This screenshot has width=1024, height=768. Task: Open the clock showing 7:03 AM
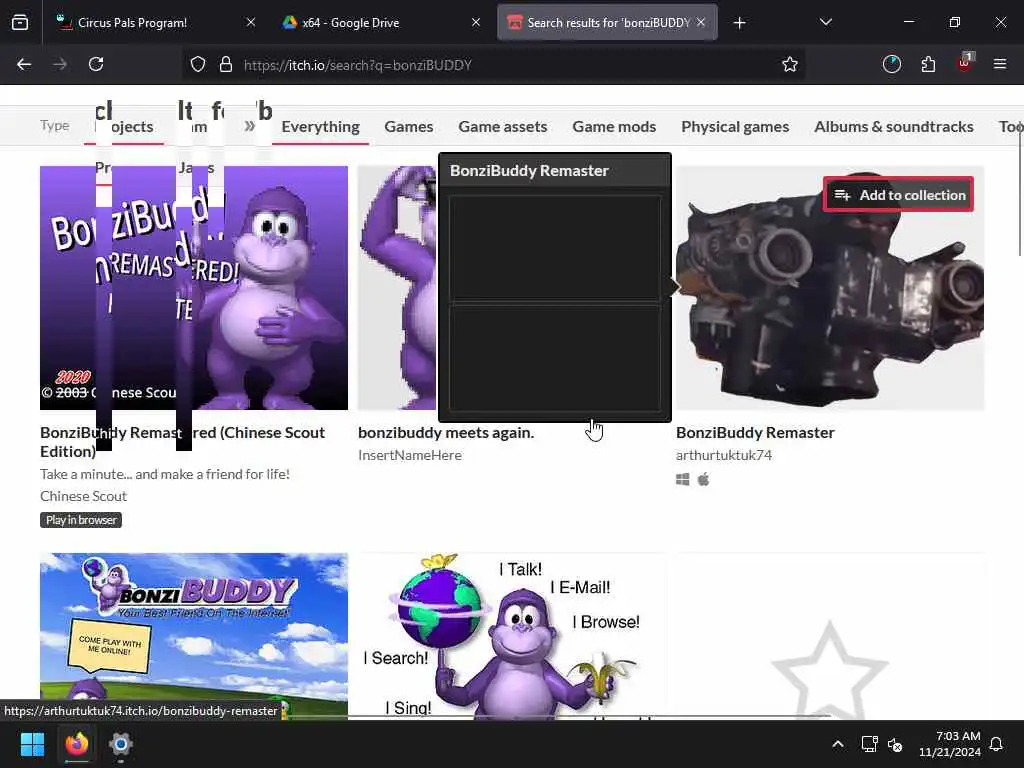pos(950,744)
